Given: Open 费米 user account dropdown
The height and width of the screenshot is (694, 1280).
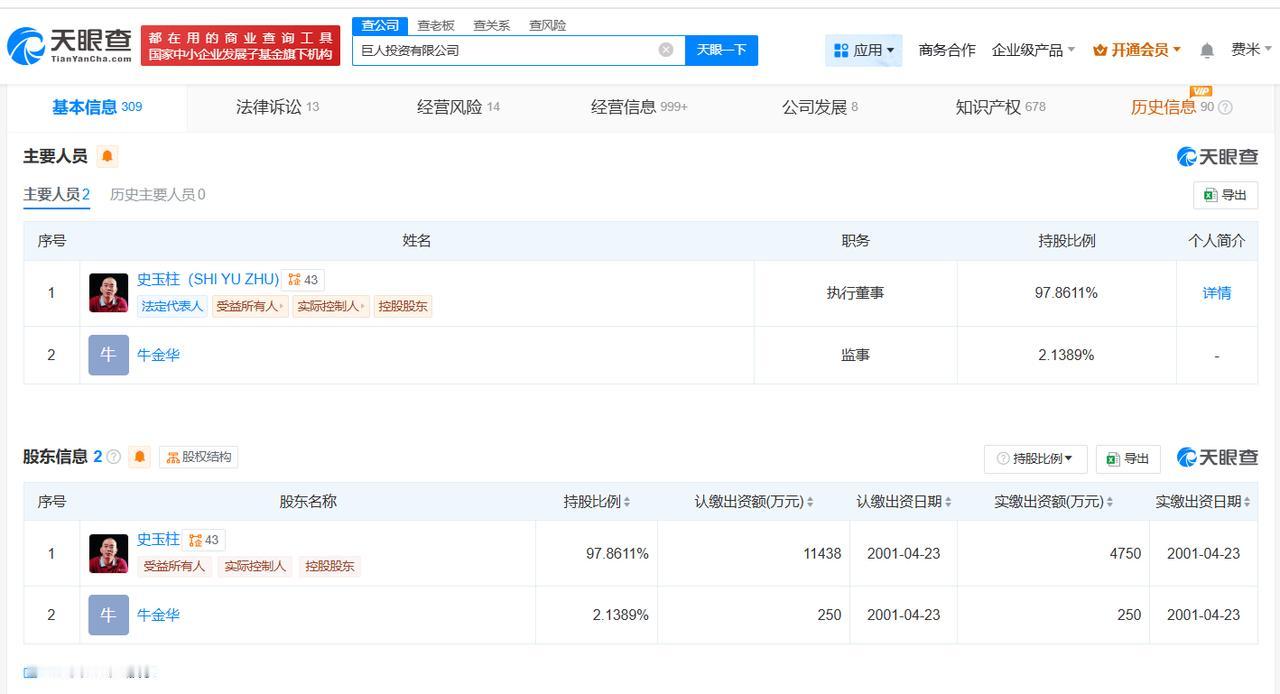Looking at the screenshot, I should click(1252, 50).
